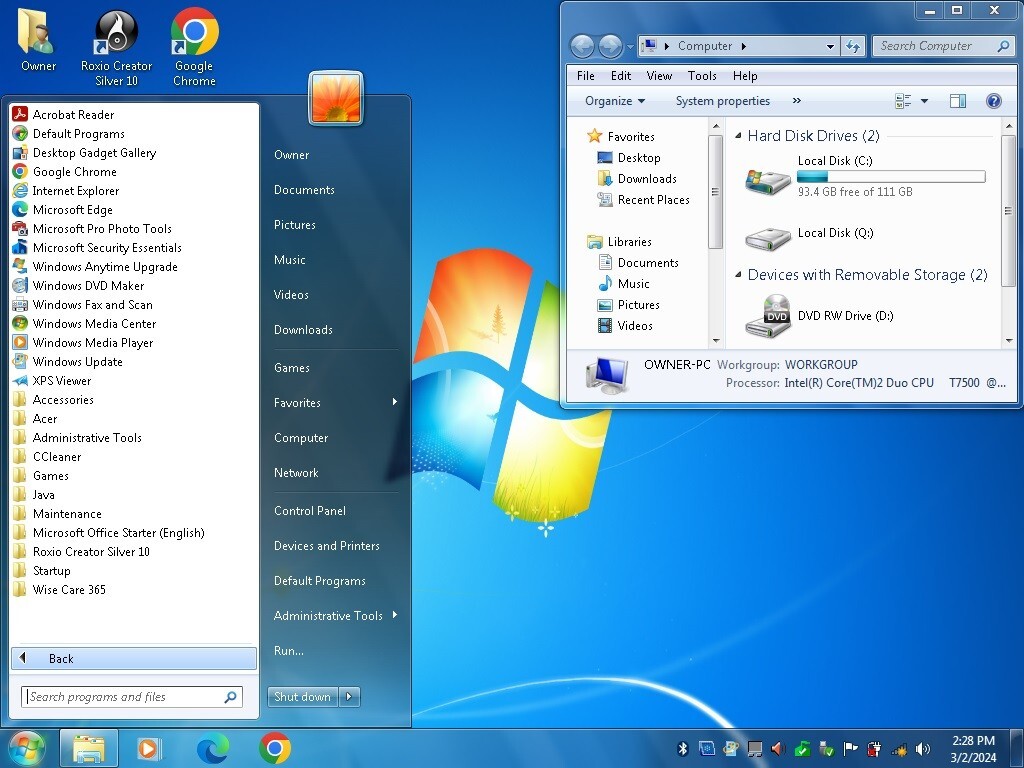Open XPS Viewer
Viewport: 1024px width, 768px height.
pos(52,380)
